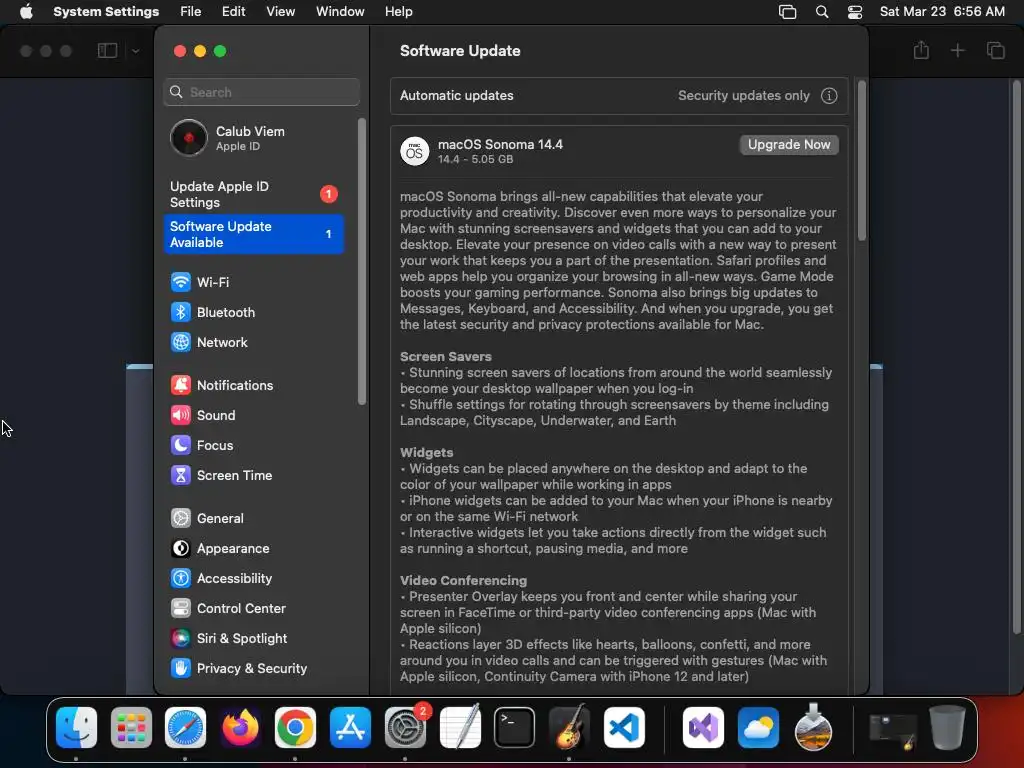Open macOS installer icon in Dock
The height and width of the screenshot is (768, 1024).
[x=813, y=728]
